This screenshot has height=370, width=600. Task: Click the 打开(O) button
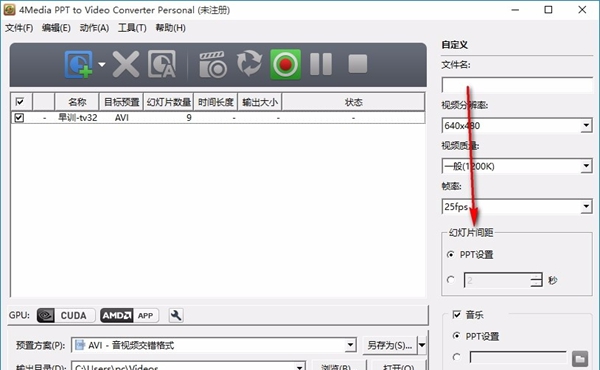click(x=398, y=366)
